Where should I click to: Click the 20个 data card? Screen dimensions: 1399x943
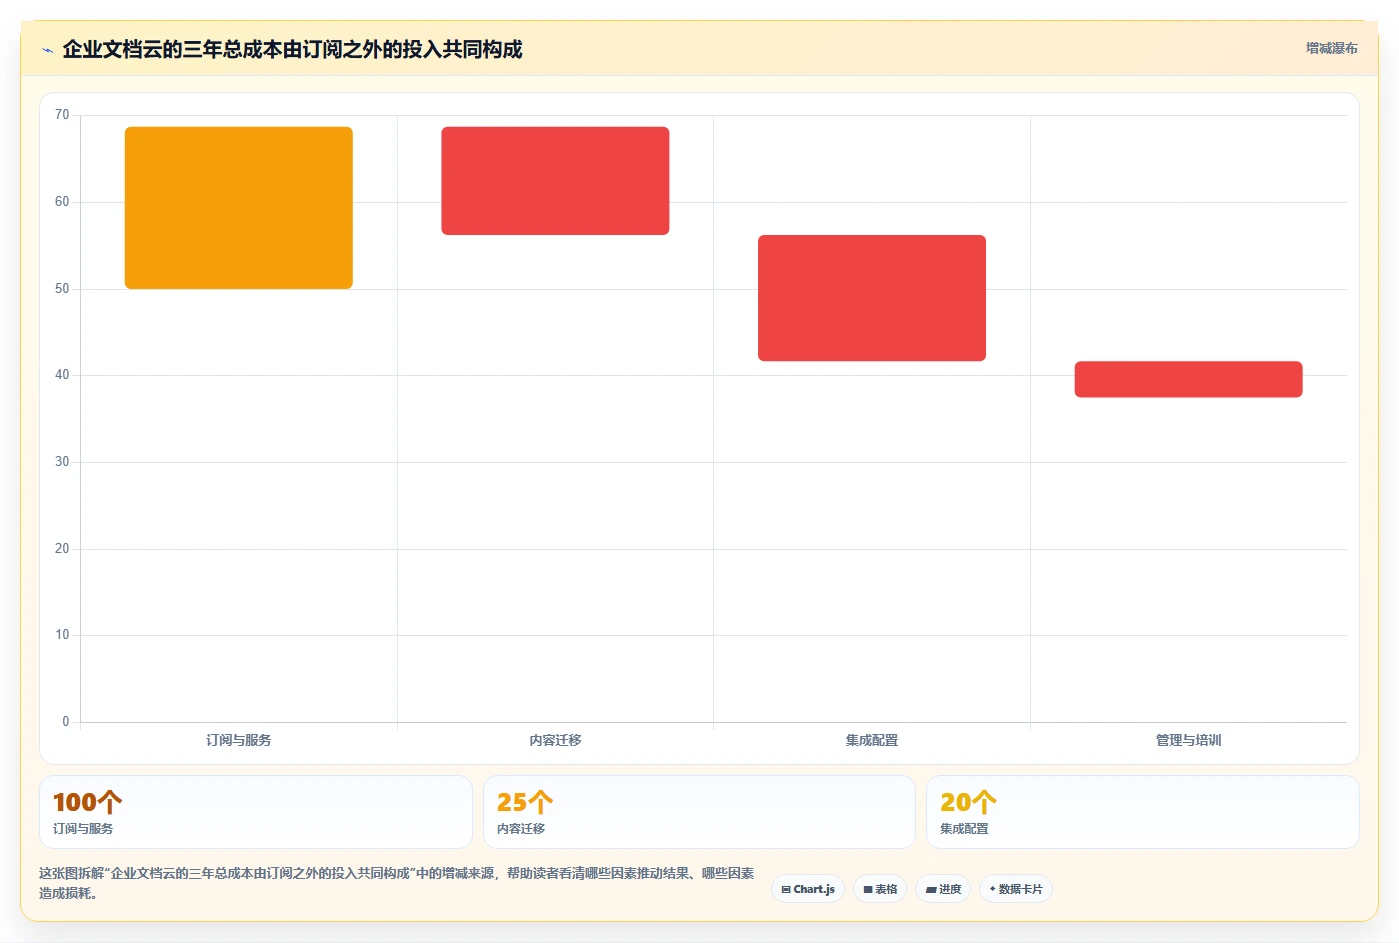tap(1142, 812)
